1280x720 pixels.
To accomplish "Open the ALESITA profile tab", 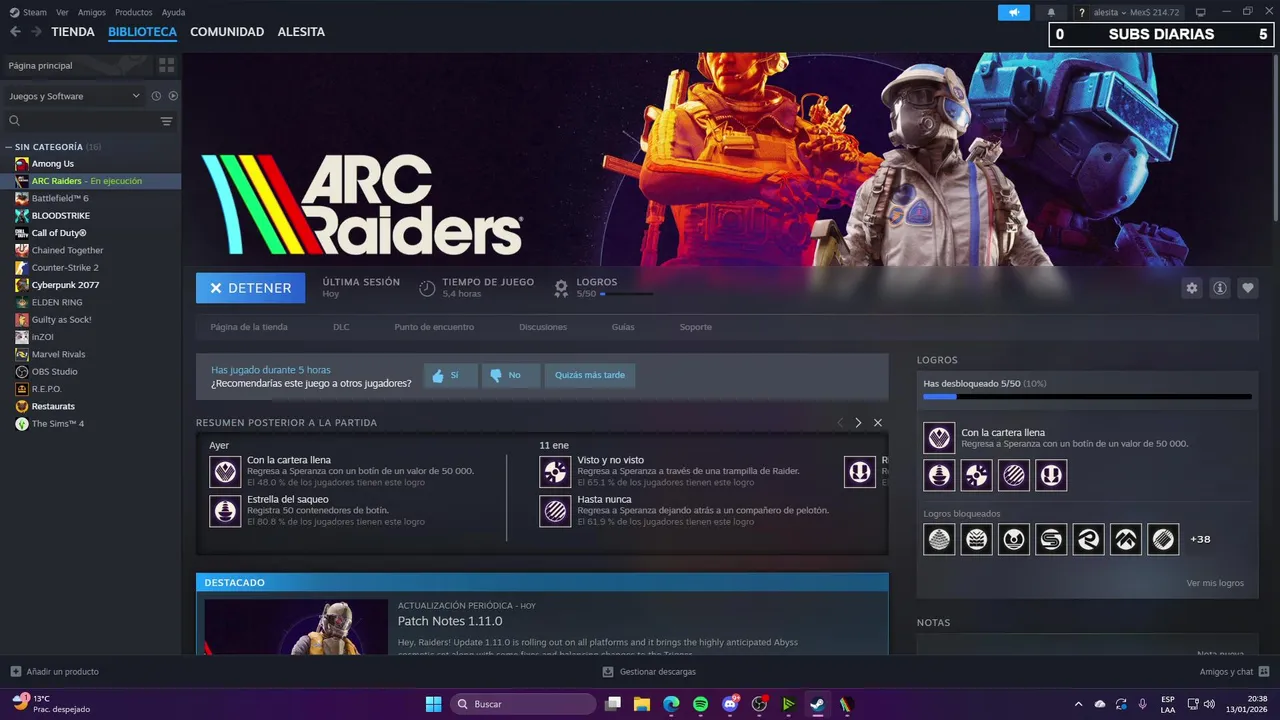I will coord(301,32).
